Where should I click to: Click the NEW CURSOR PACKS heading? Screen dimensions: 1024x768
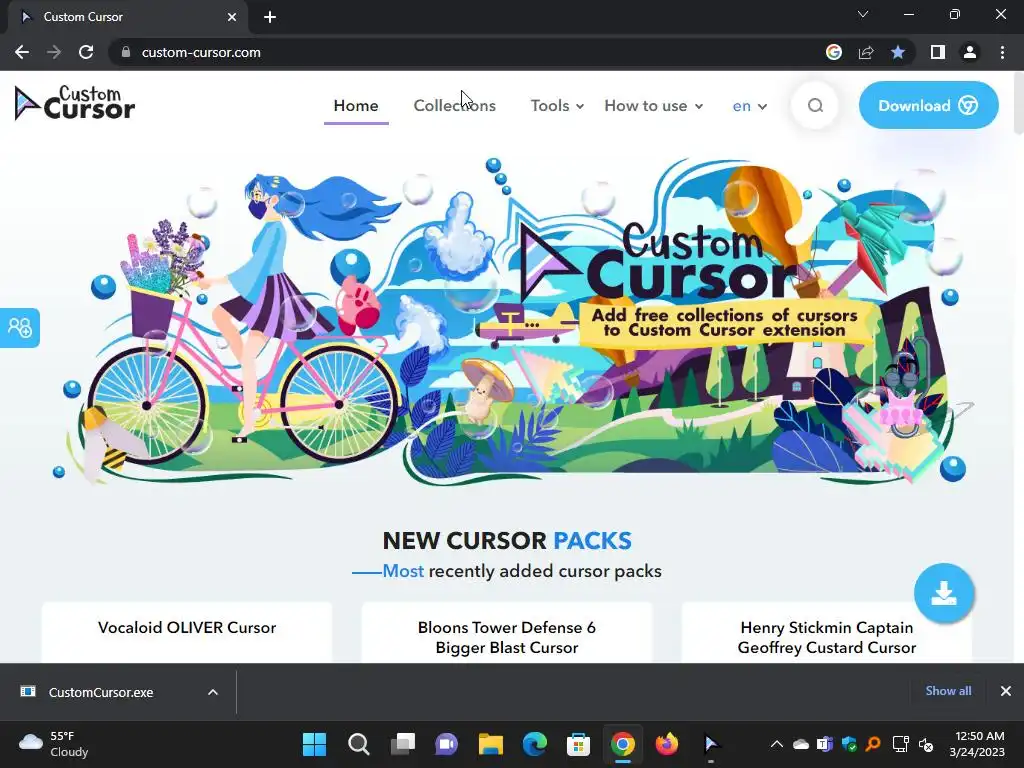tap(507, 541)
